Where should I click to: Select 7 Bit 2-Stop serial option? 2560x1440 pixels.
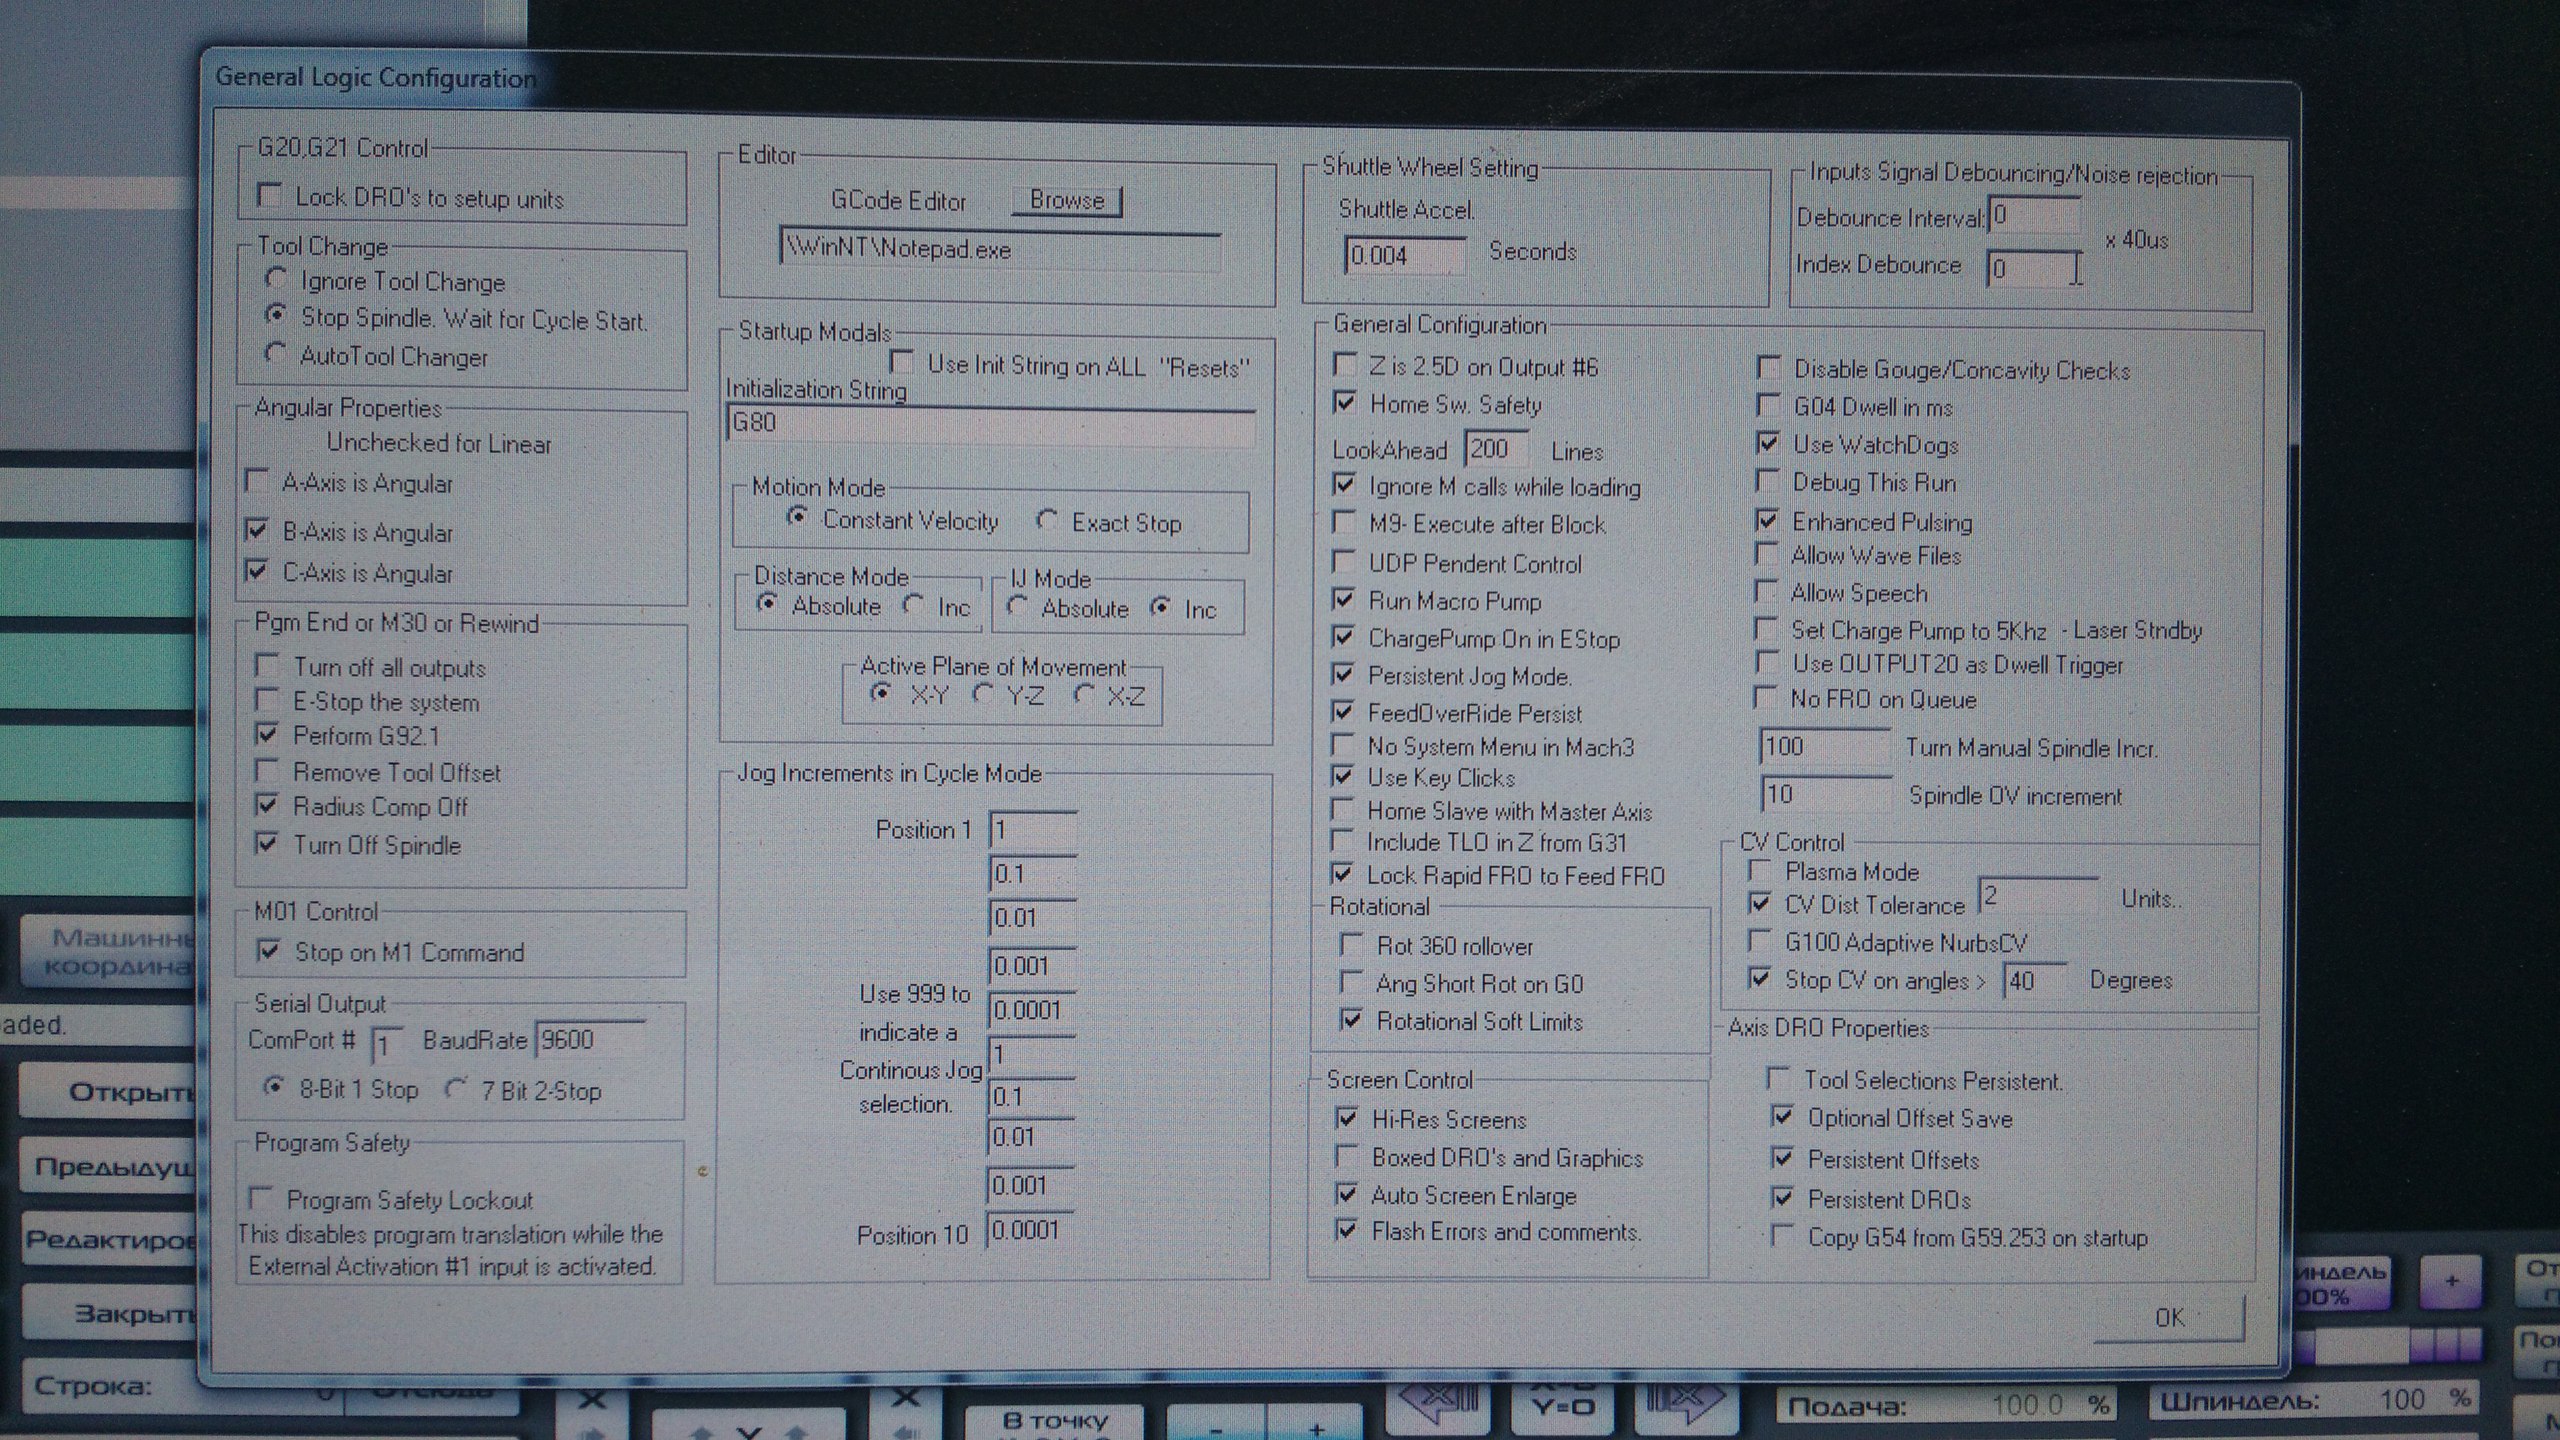[x=457, y=1088]
